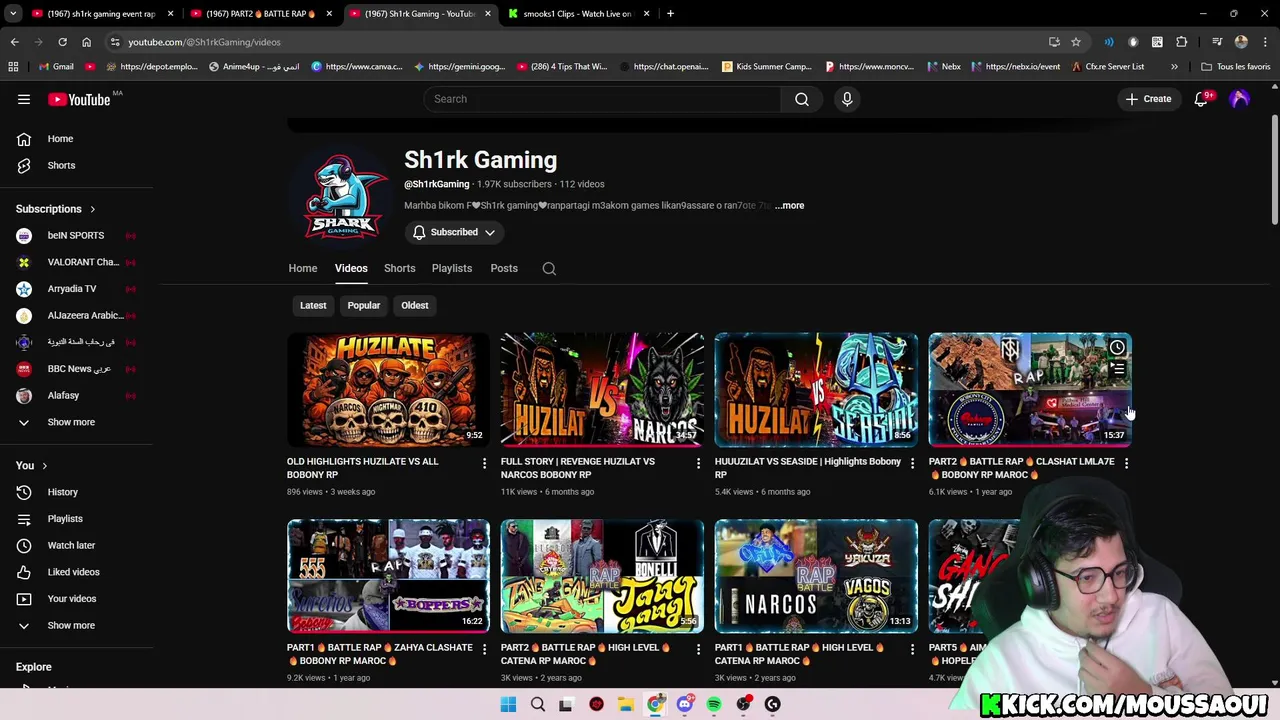The width and height of the screenshot is (1280, 720).
Task: Open Windows taskbar search
Action: pos(538,704)
